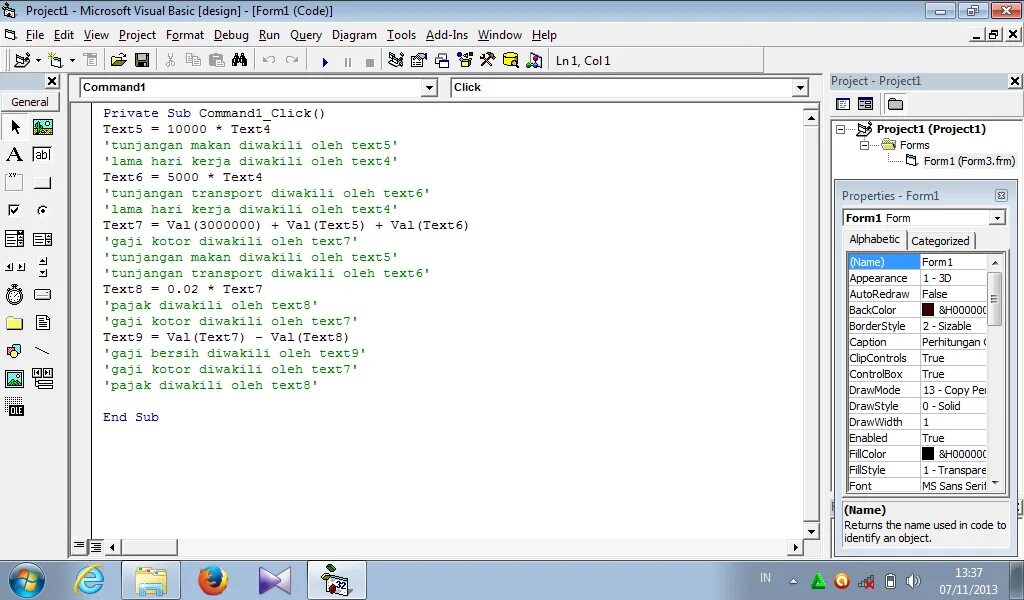Switch to the Categorized properties tab
Screen dimensions: 1024x600
[940, 241]
